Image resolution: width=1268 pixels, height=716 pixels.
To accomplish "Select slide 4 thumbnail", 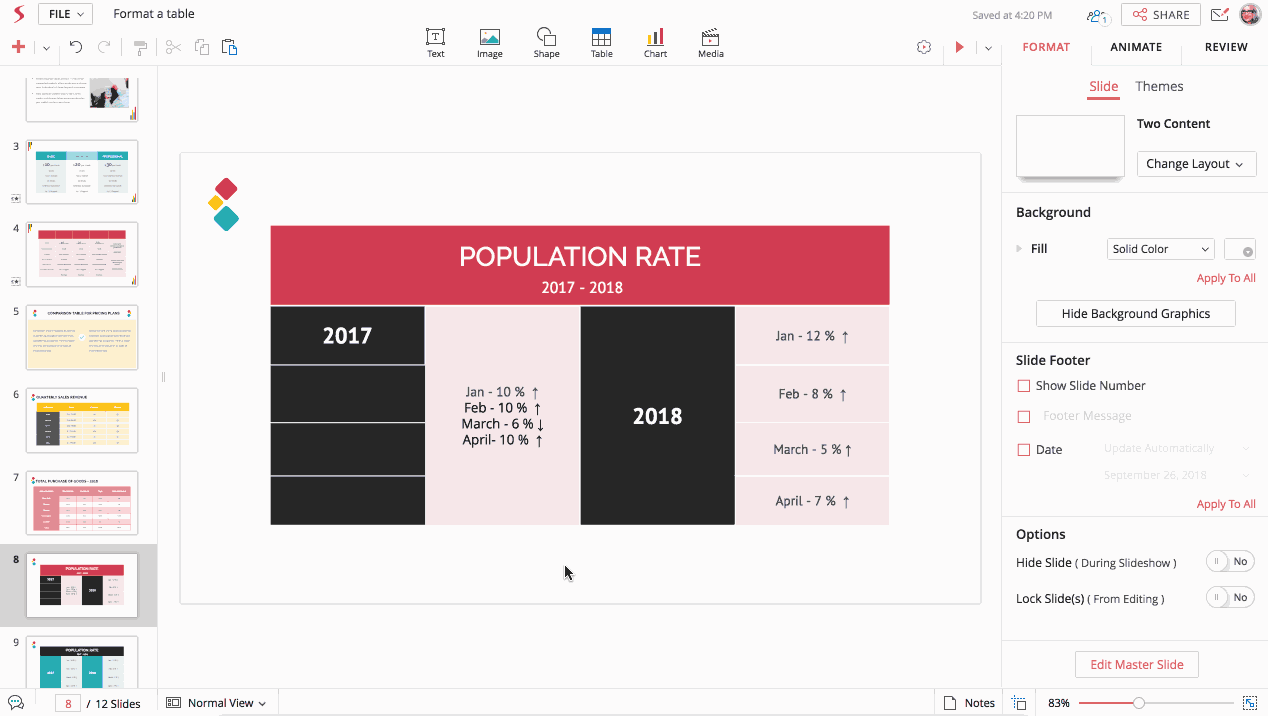I will pos(82,254).
